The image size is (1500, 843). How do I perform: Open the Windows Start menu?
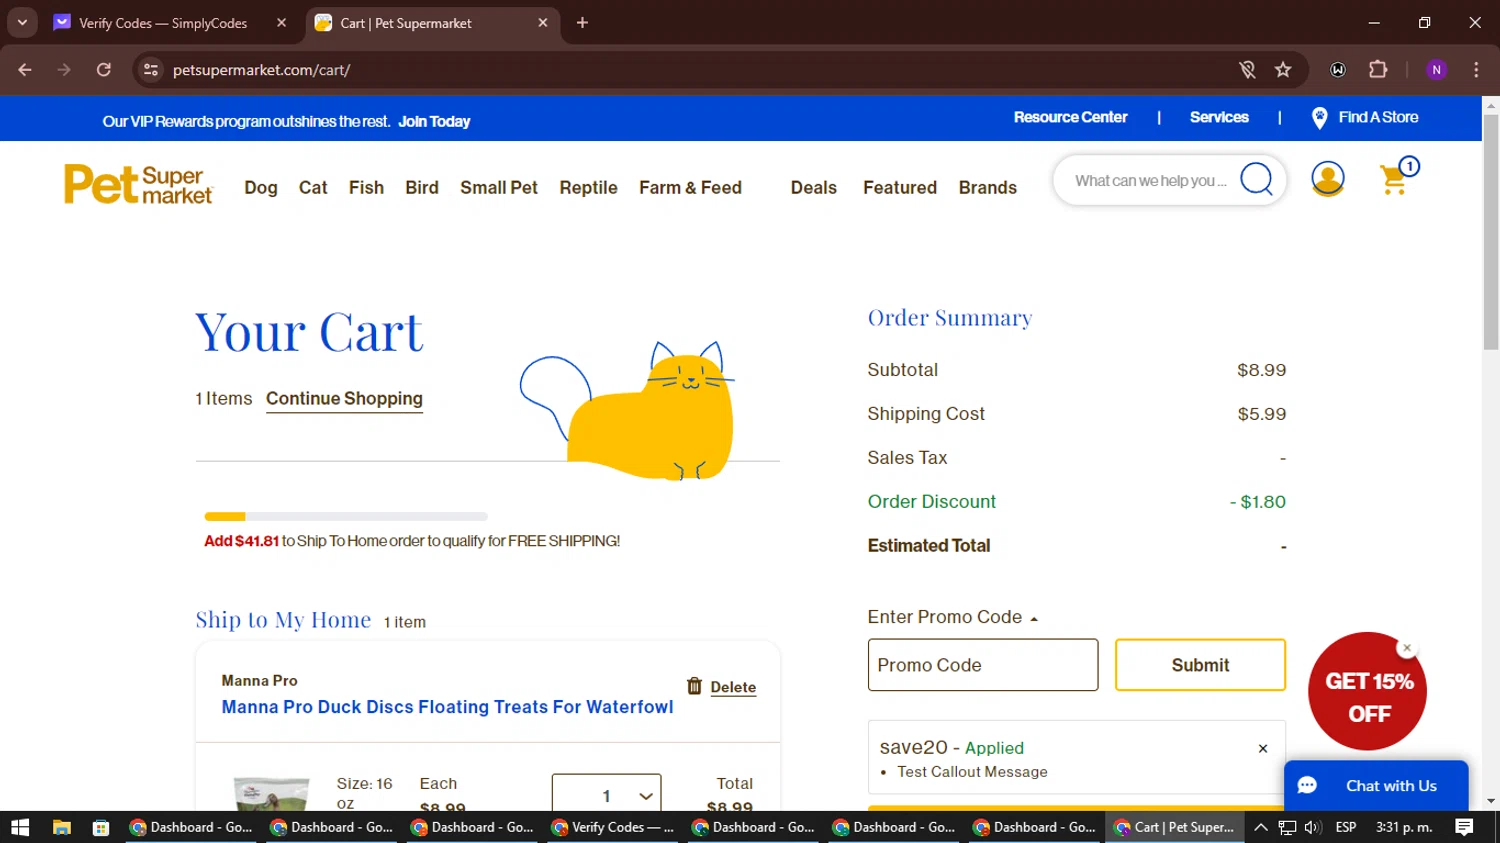point(20,827)
